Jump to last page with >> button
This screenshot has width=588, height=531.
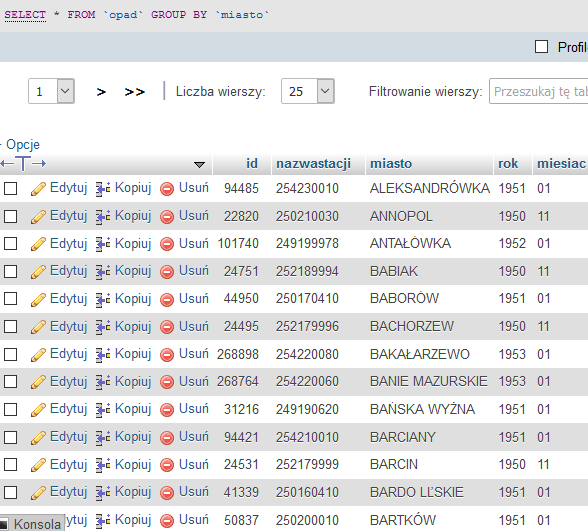(x=135, y=92)
